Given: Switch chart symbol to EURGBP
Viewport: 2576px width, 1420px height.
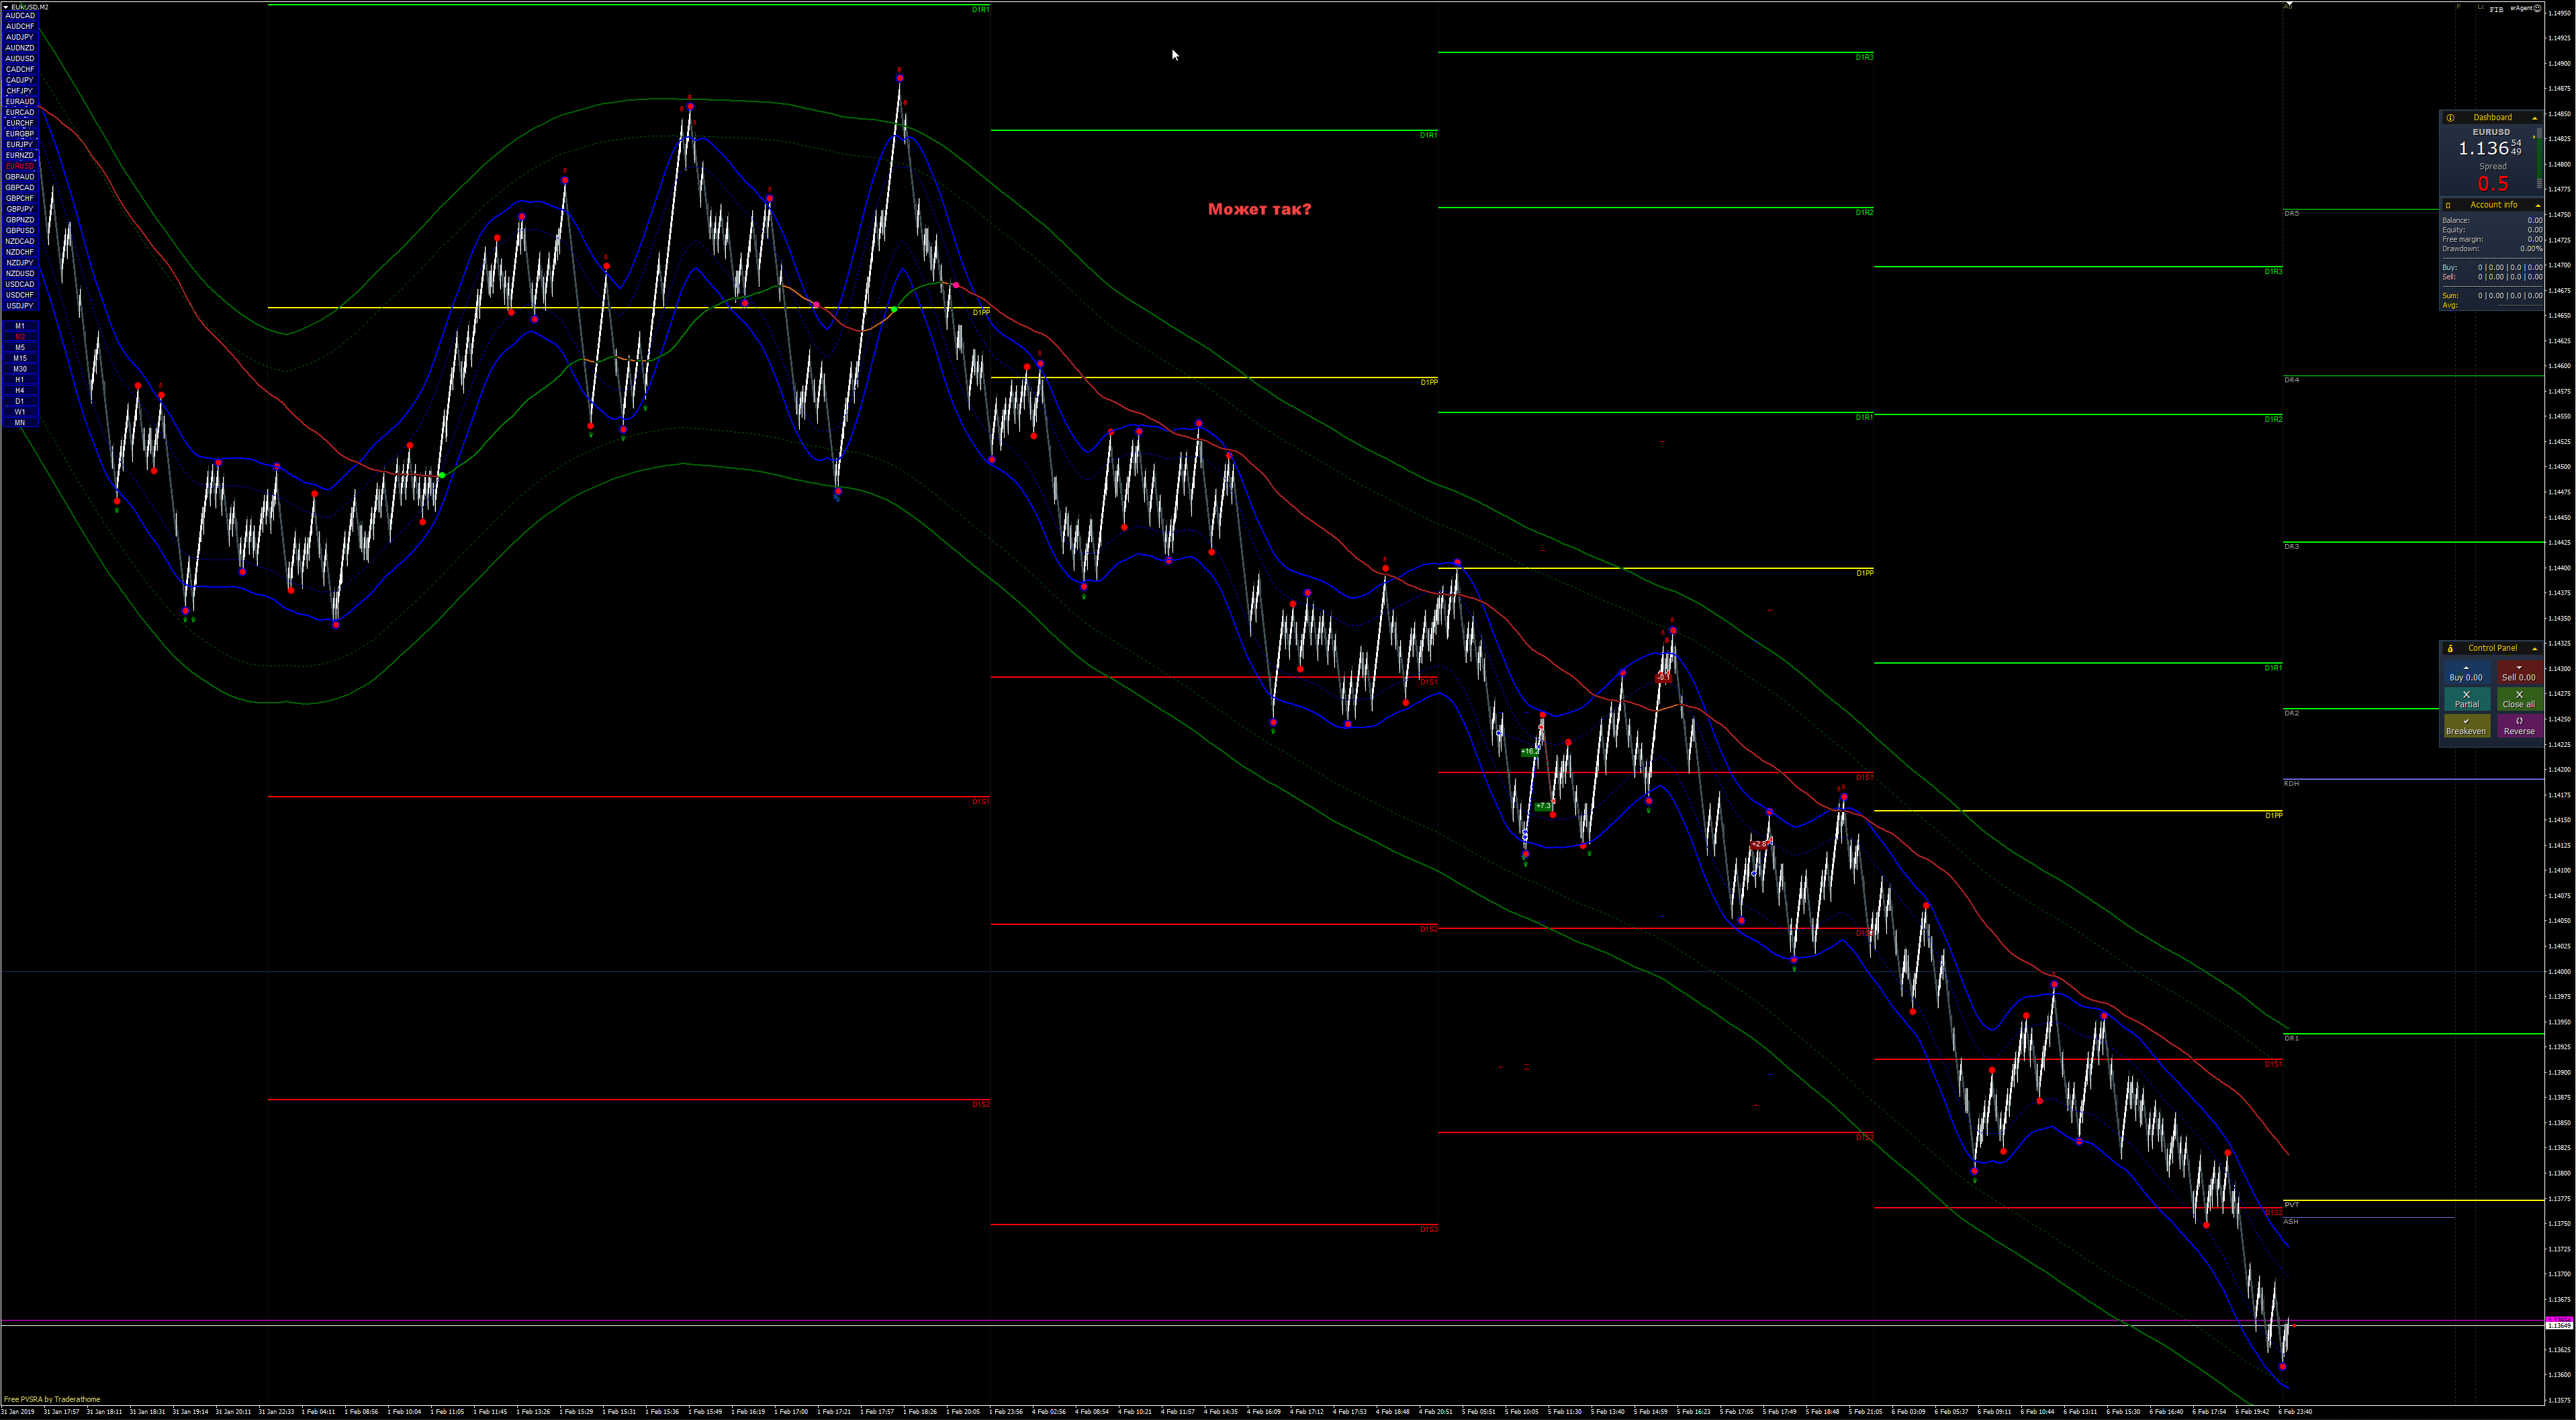Looking at the screenshot, I should (20, 134).
